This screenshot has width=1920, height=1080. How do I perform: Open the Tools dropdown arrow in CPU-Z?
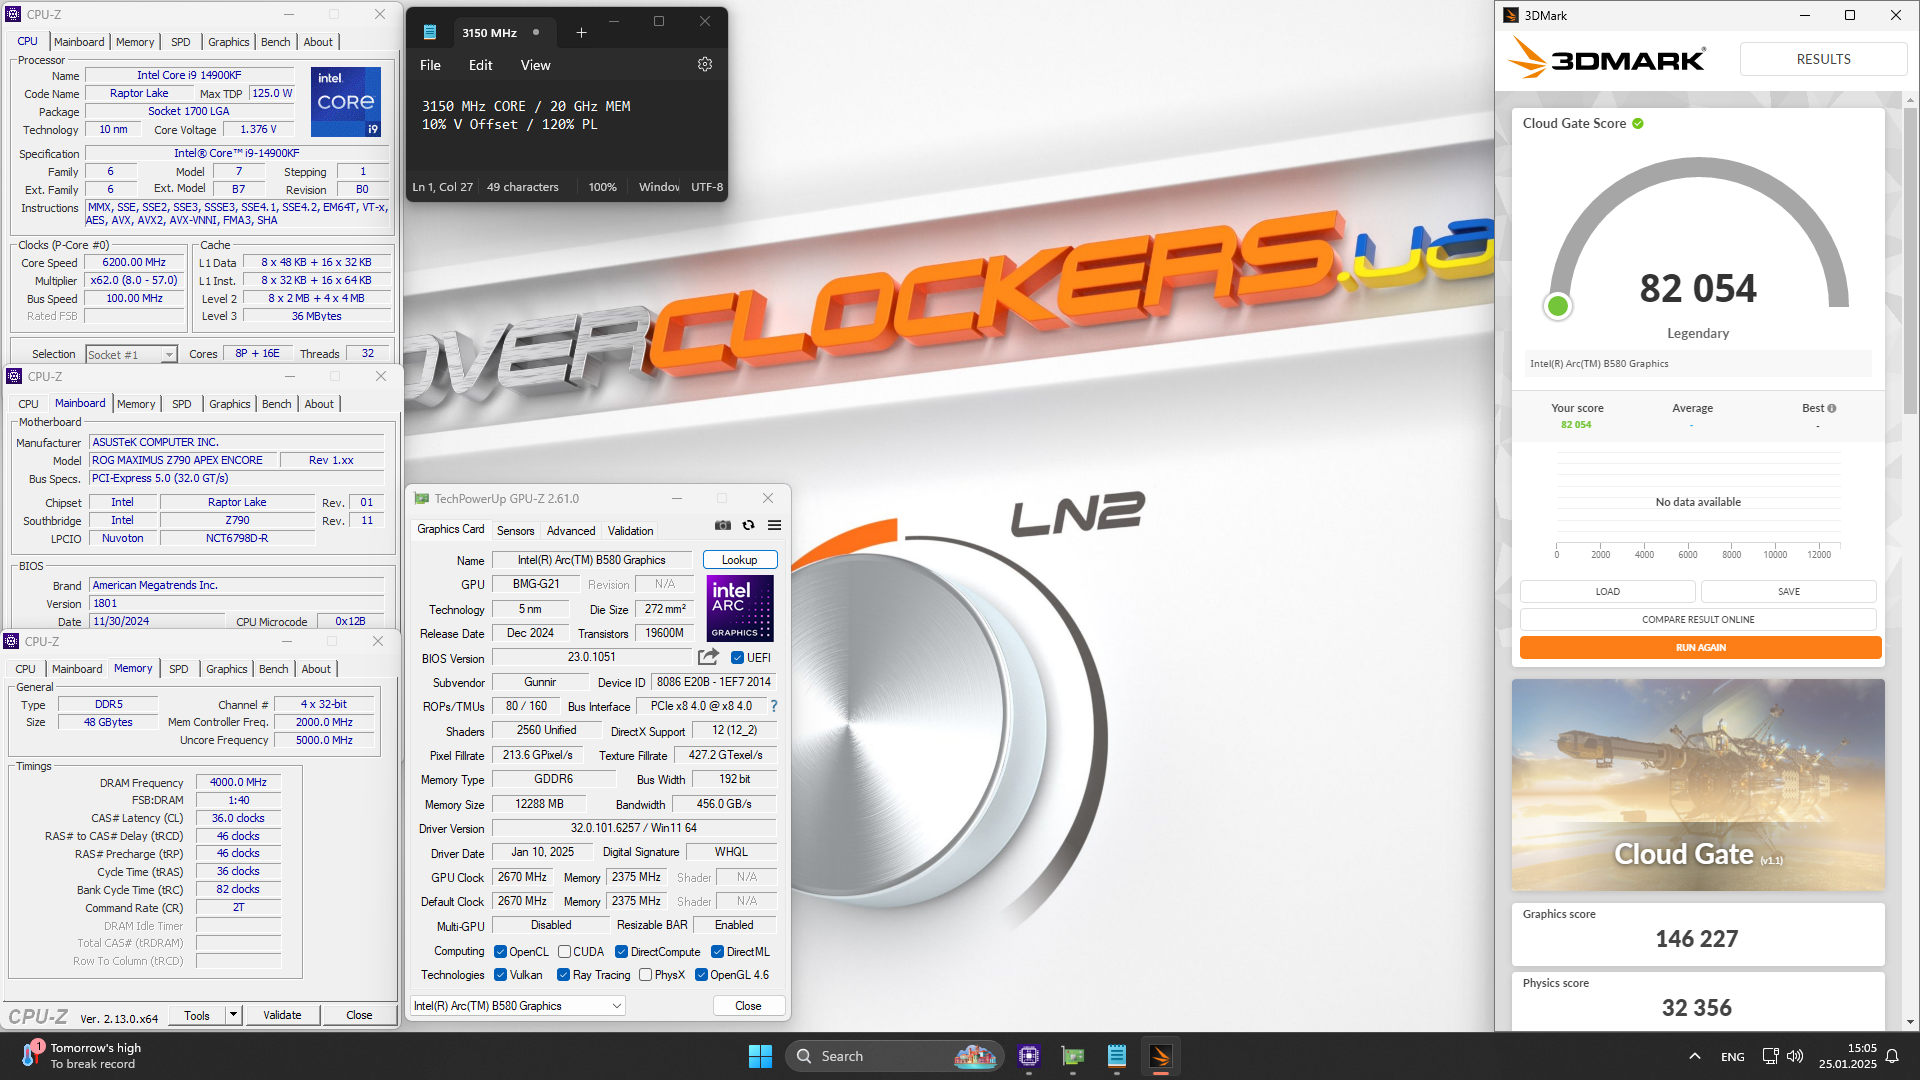233,1015
